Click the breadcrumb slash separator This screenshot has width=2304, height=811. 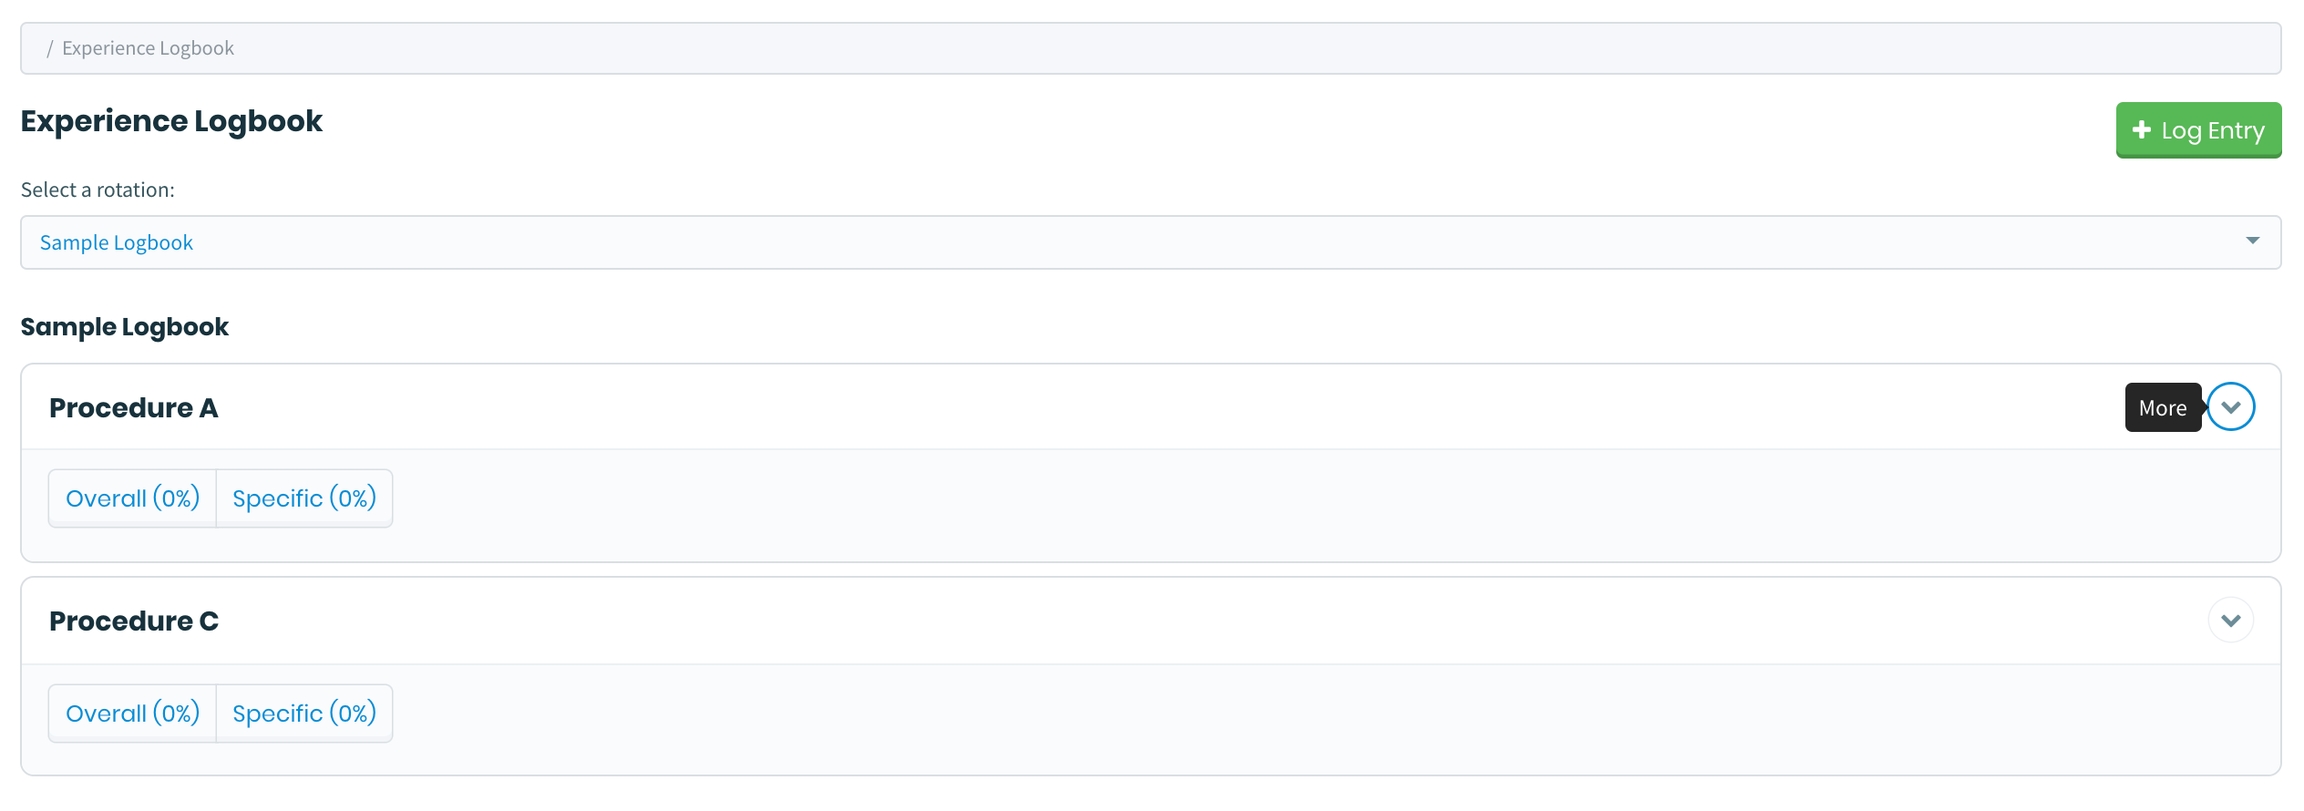[50, 48]
